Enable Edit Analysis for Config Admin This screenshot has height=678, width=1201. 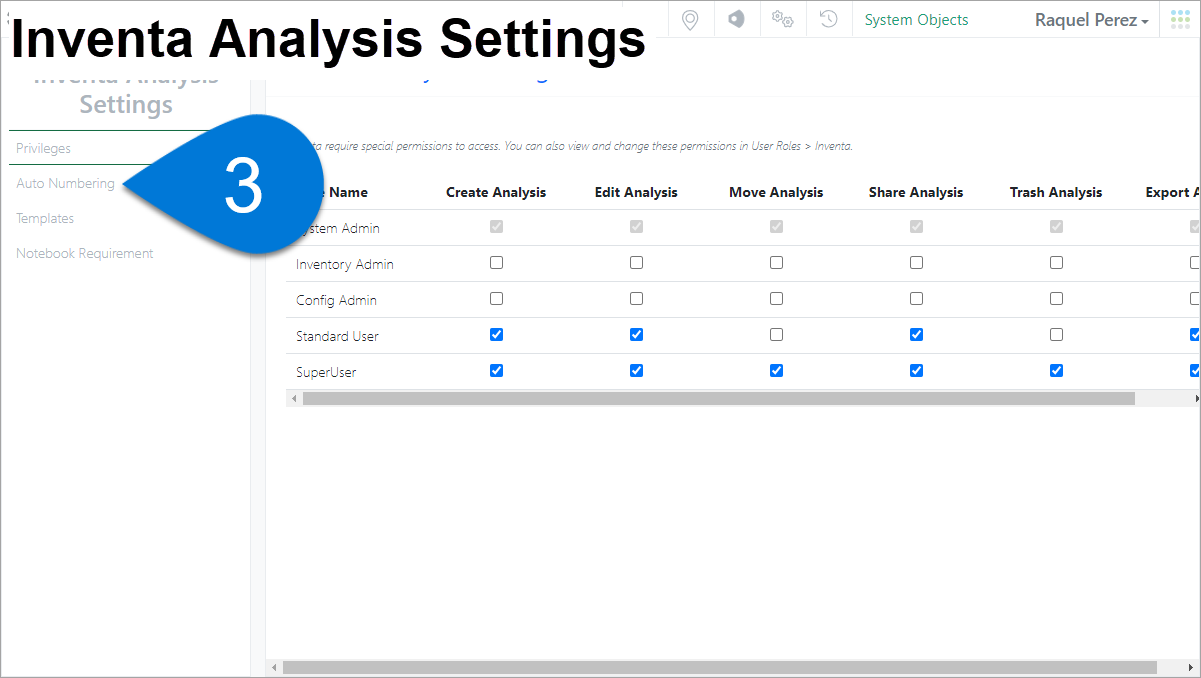point(636,299)
